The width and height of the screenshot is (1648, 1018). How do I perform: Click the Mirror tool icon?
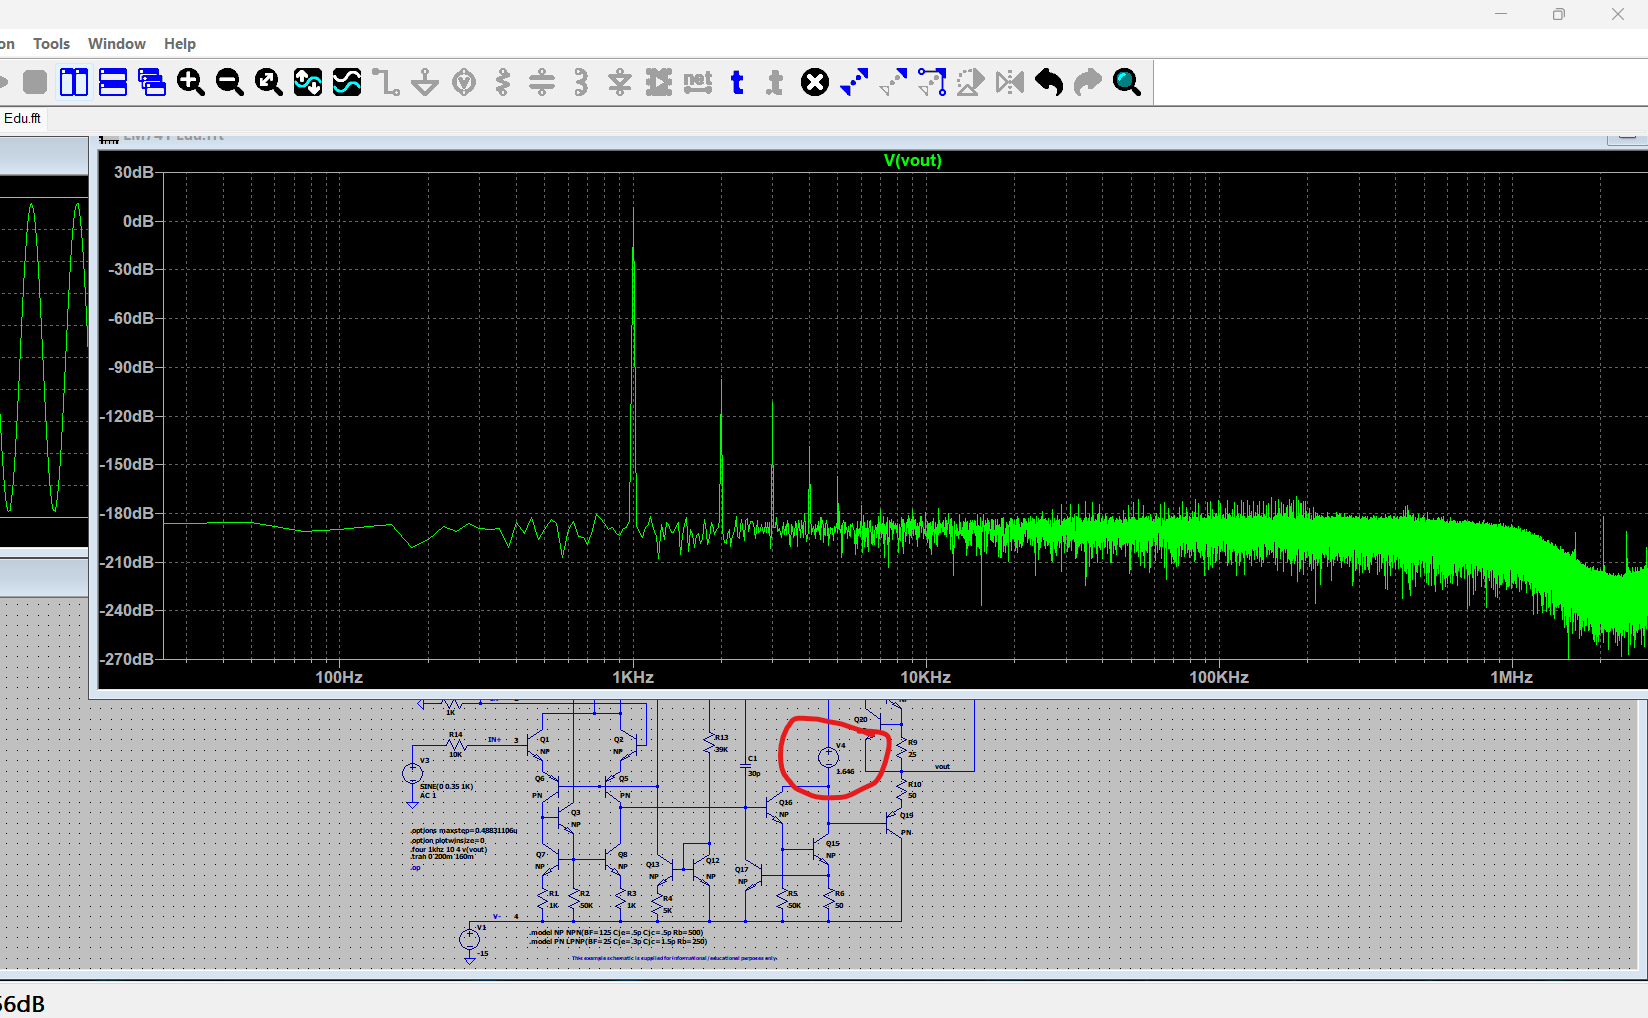coord(1010,82)
